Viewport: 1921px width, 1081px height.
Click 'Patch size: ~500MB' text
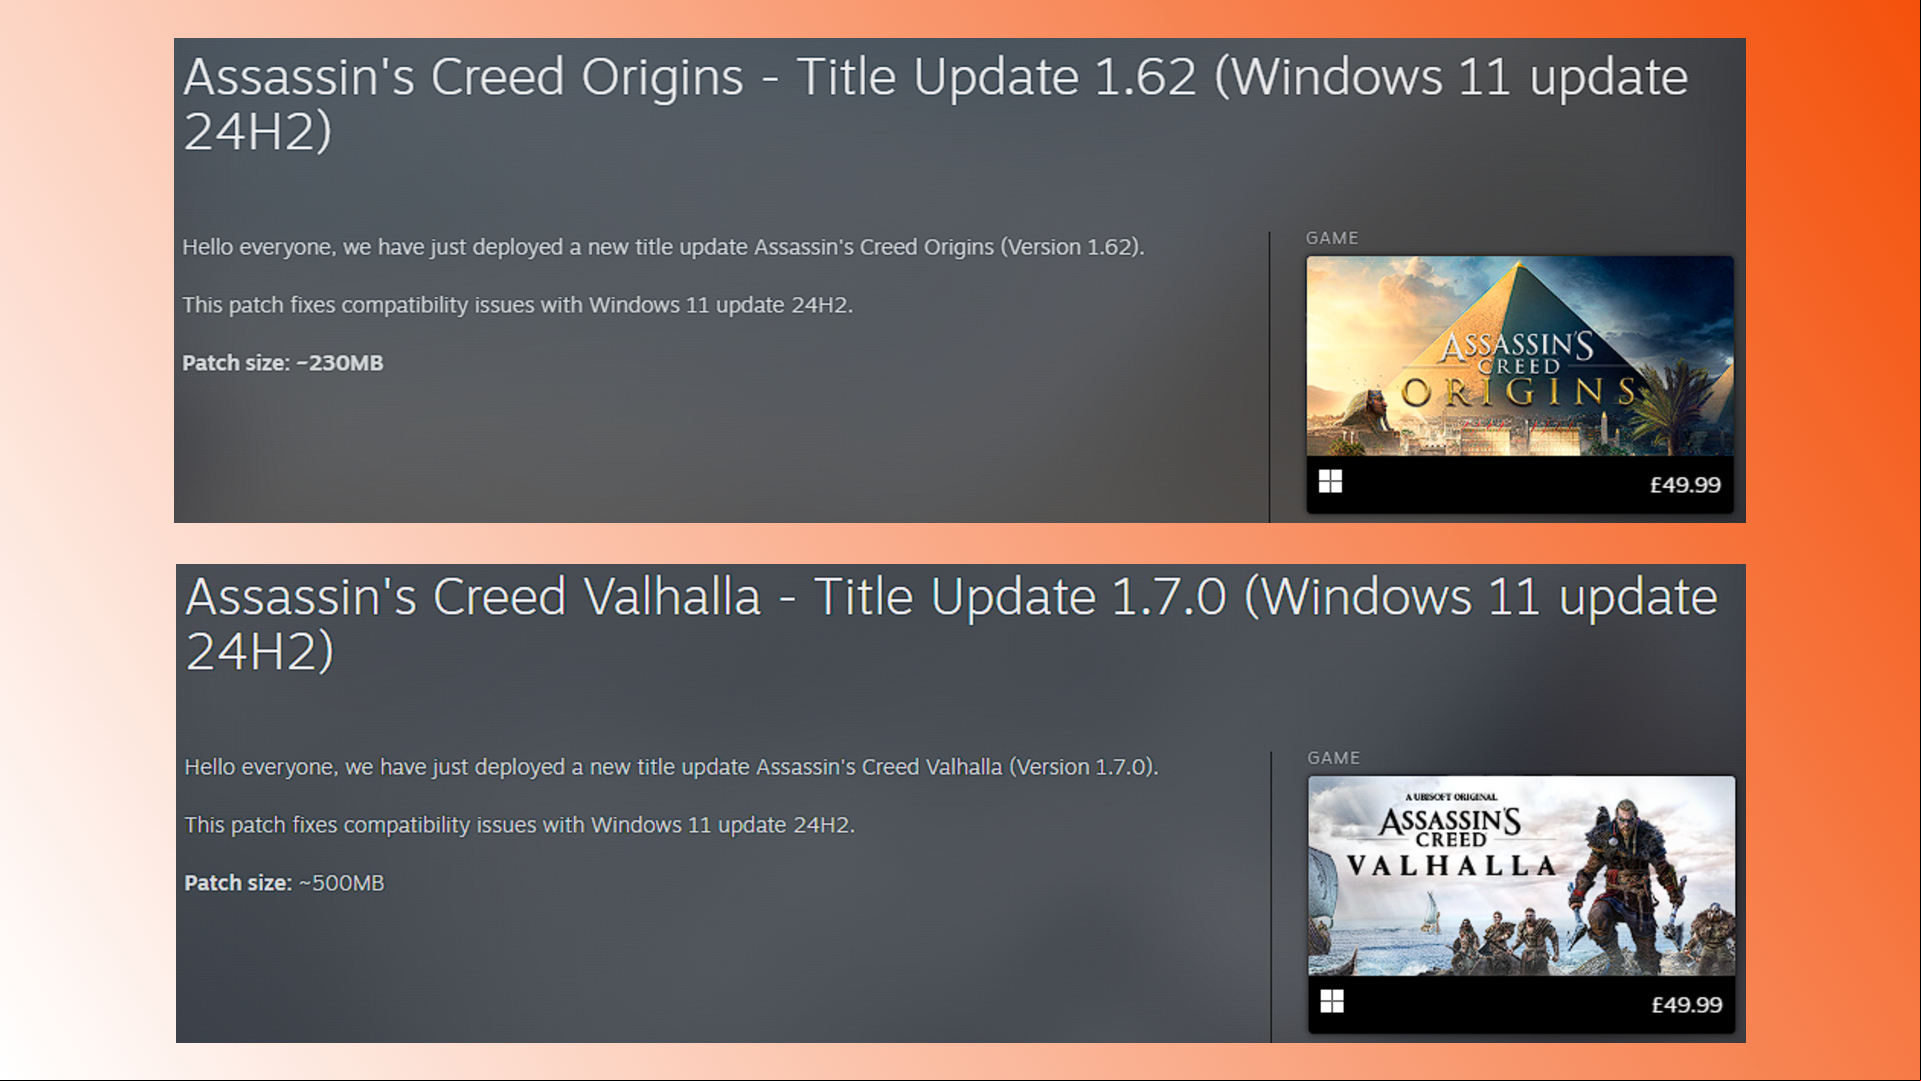pyautogui.click(x=284, y=883)
